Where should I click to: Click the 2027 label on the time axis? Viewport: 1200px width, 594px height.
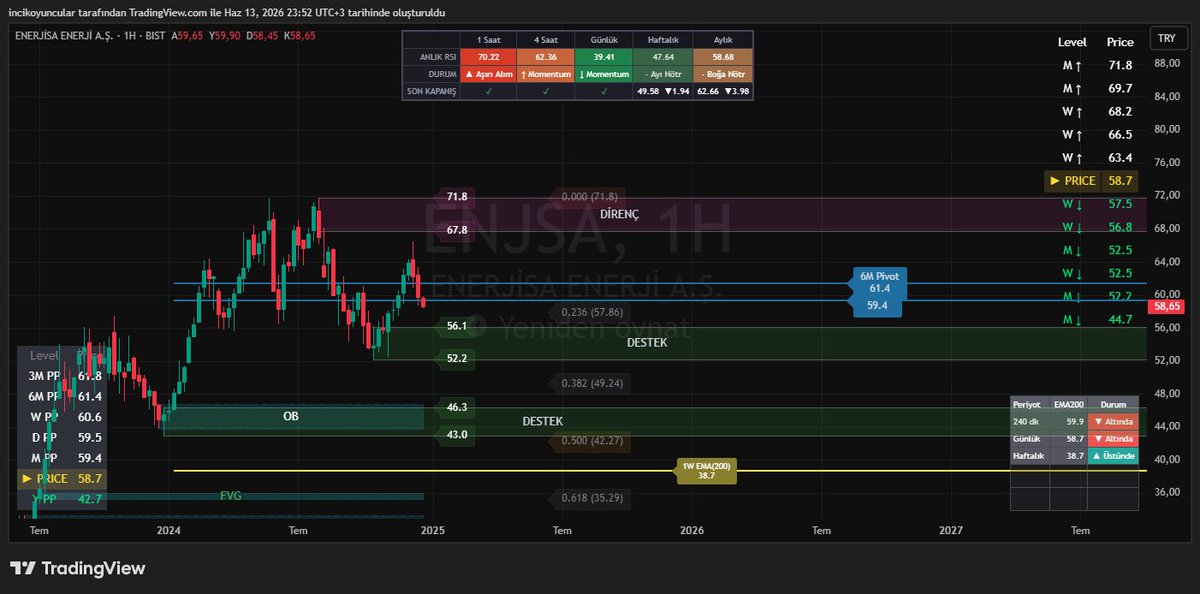click(951, 531)
